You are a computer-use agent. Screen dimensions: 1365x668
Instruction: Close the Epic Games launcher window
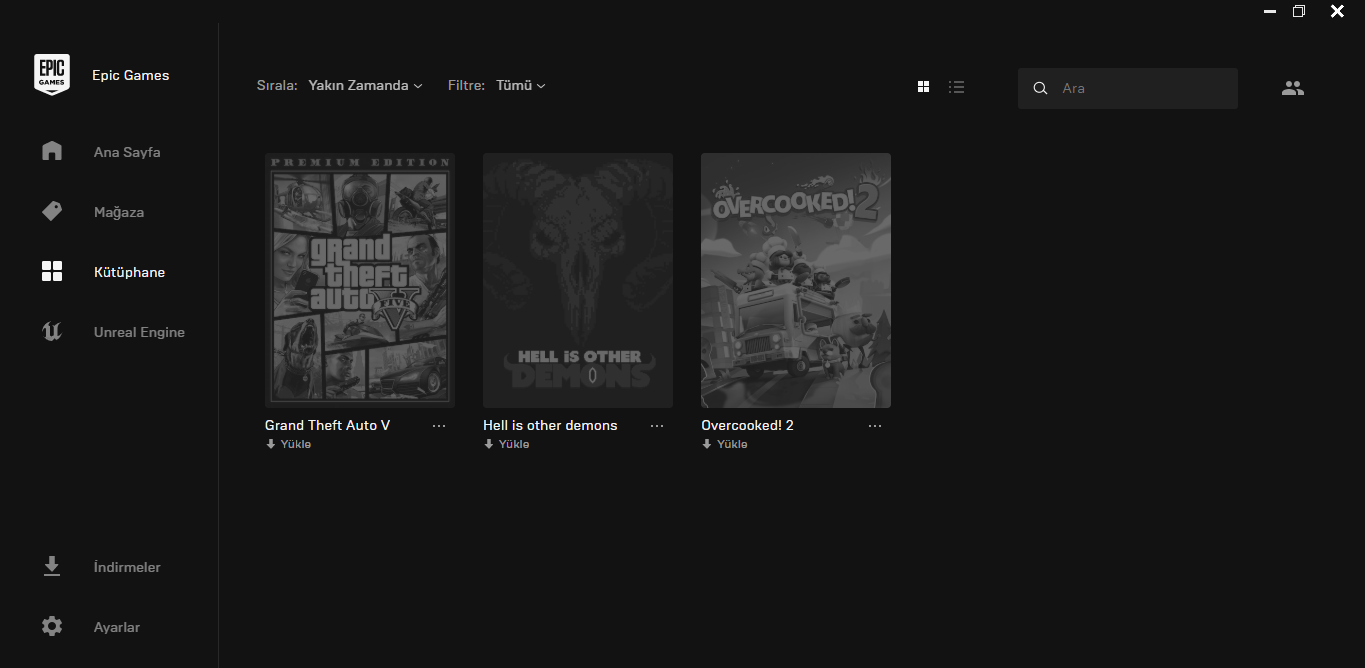point(1337,11)
